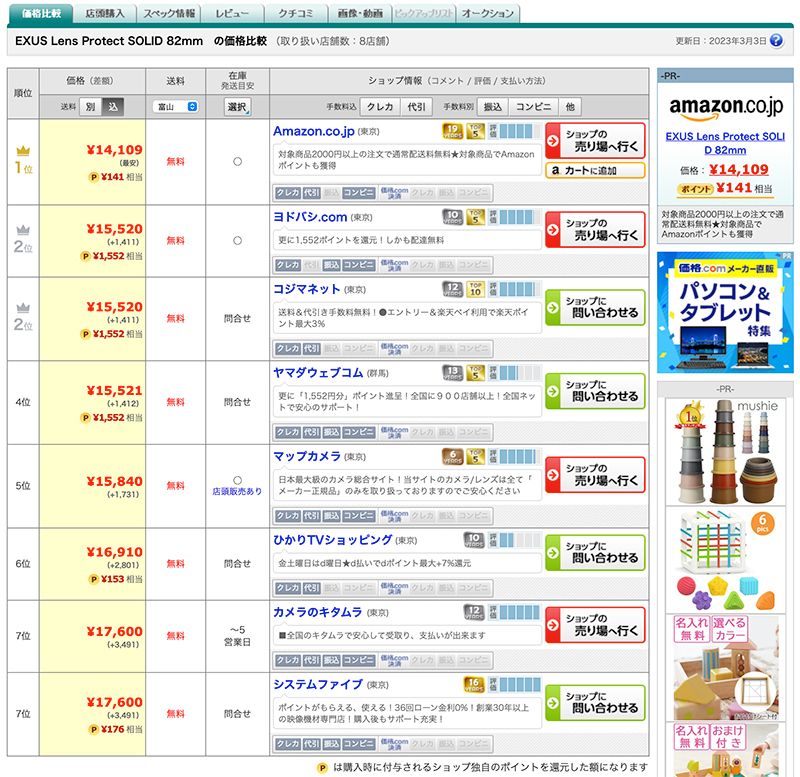Click the gold crown rank 1 icon
The image size is (800, 777).
[23, 151]
